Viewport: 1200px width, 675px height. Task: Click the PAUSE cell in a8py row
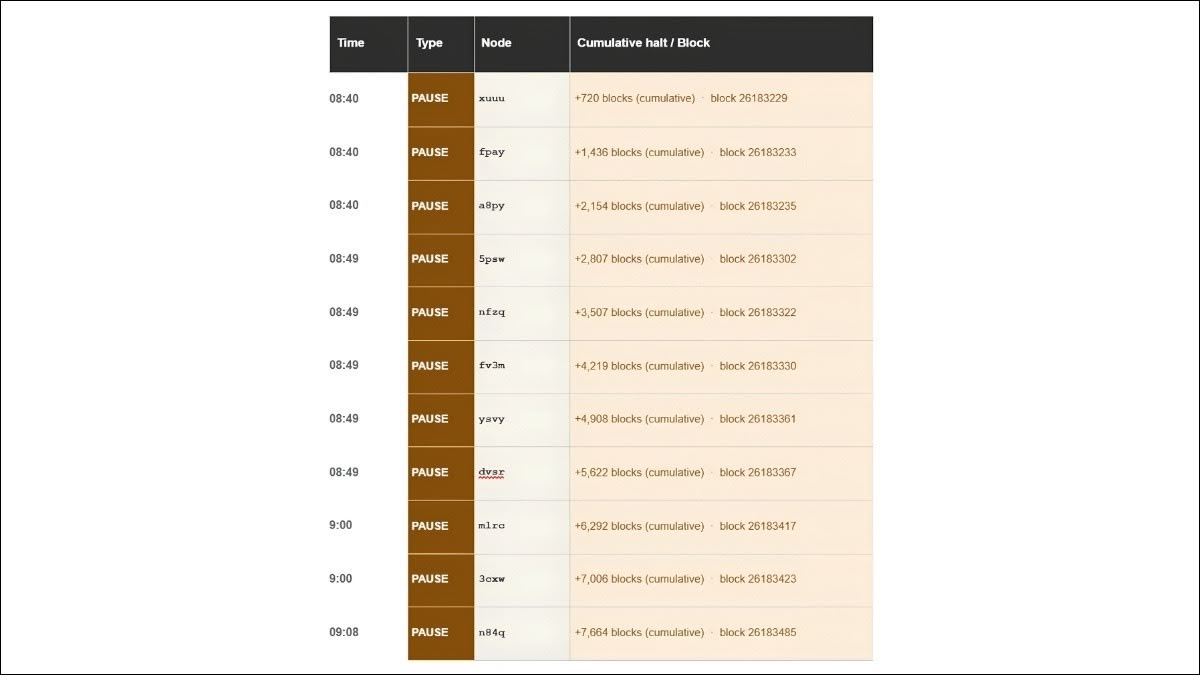[x=441, y=206]
